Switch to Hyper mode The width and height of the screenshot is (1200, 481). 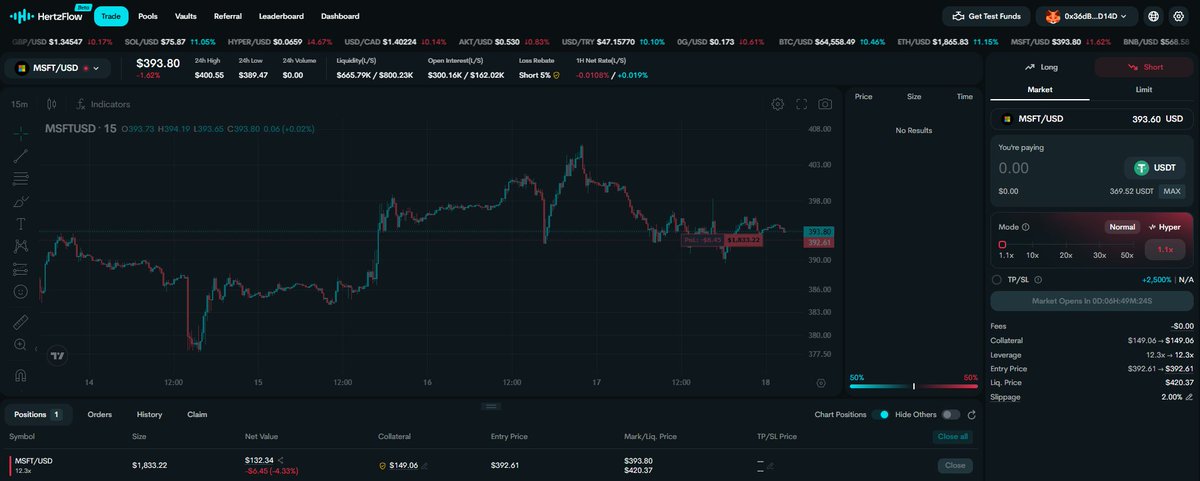1164,227
